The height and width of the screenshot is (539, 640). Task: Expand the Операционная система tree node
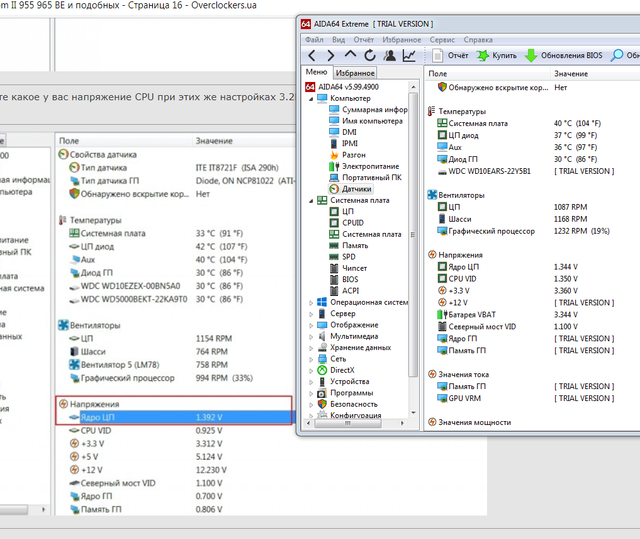(311, 303)
